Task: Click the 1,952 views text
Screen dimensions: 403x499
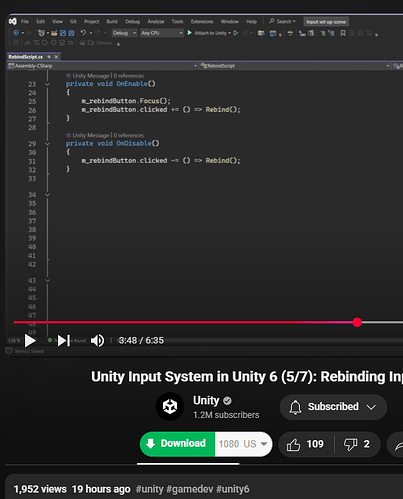Action: [x=40, y=489]
